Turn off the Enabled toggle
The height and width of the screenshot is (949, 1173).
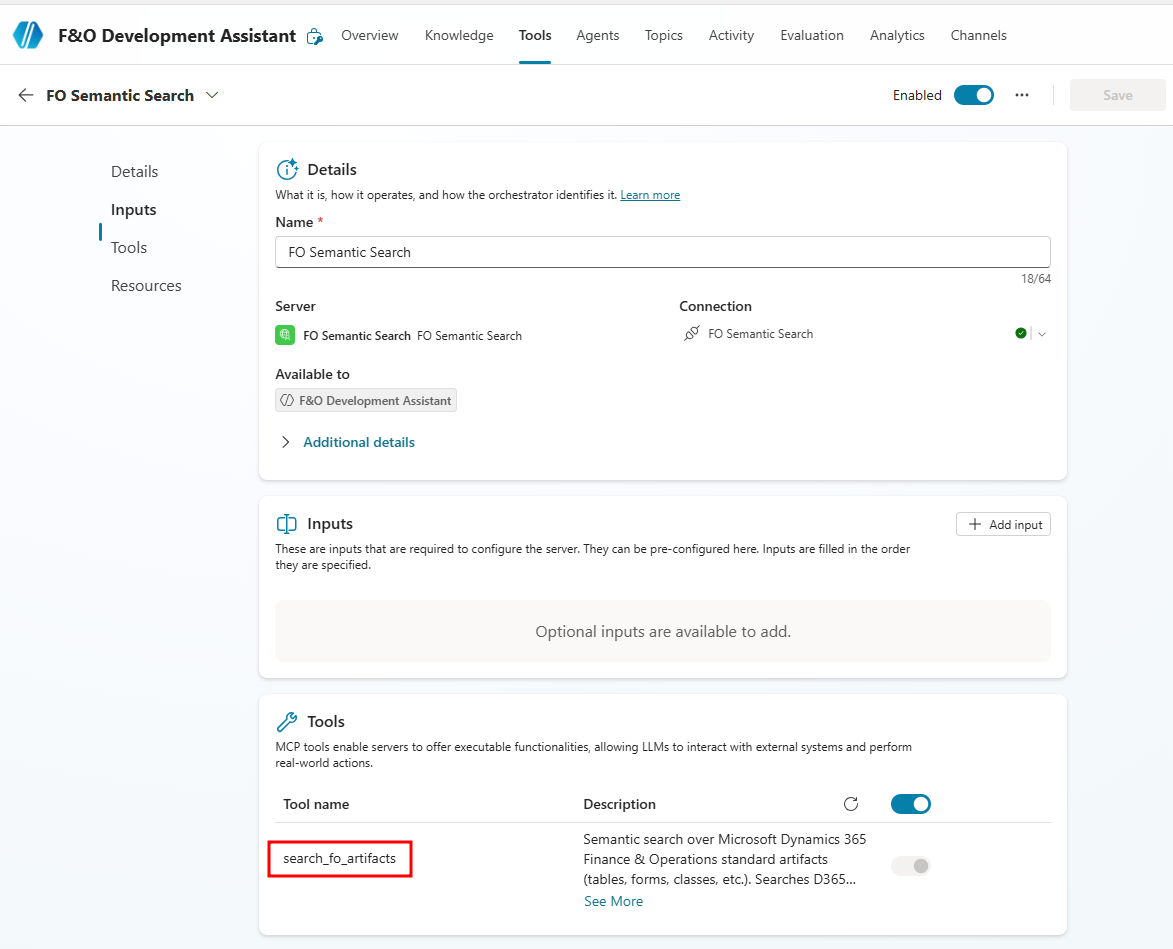(974, 95)
